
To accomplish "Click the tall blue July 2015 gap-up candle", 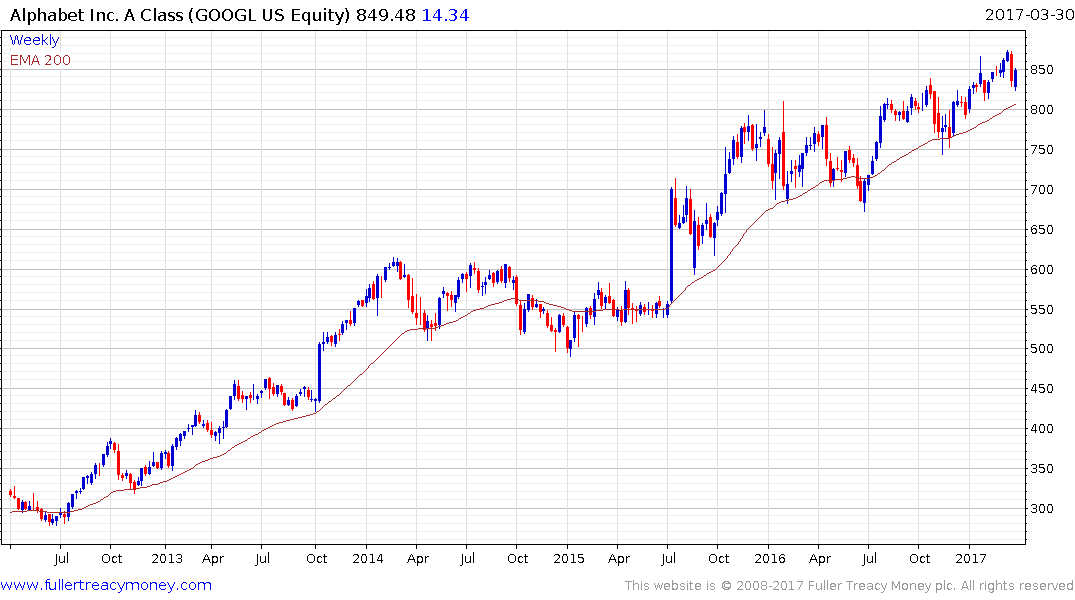I will [x=672, y=245].
